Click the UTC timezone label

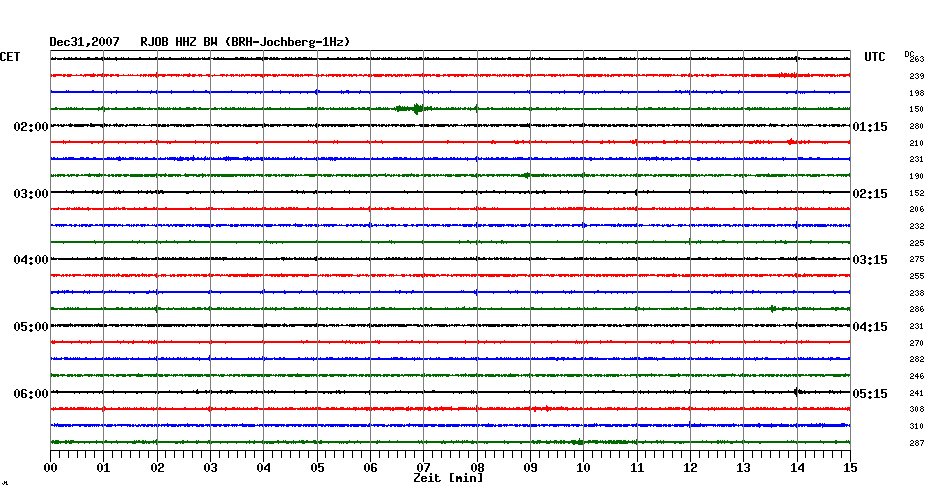pos(875,57)
